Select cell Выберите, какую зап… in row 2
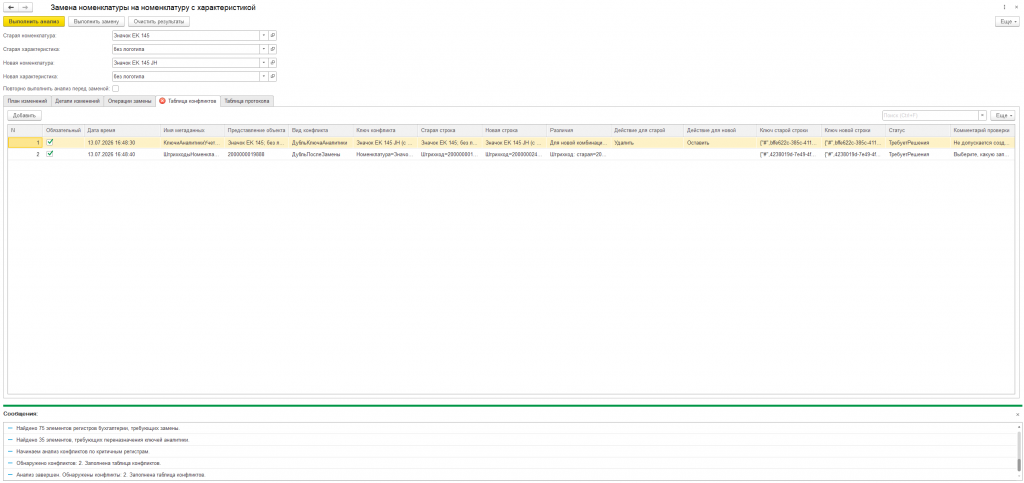Viewport: 1024px width, 483px height. (x=983, y=155)
